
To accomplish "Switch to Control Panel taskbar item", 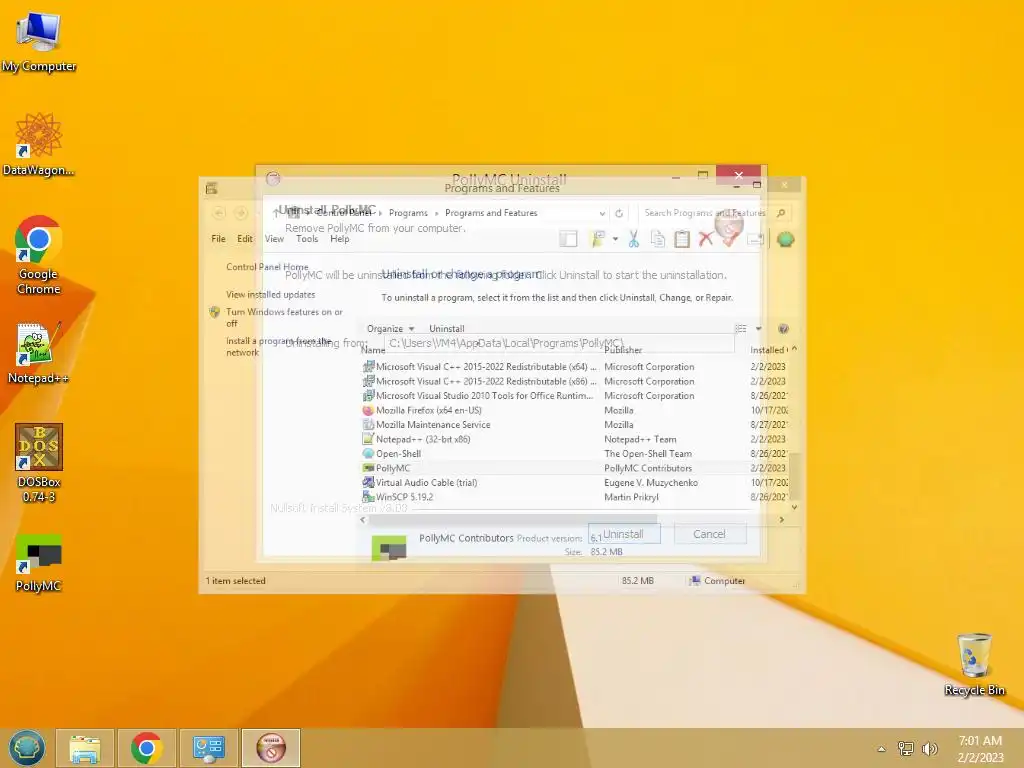I will tap(208, 748).
